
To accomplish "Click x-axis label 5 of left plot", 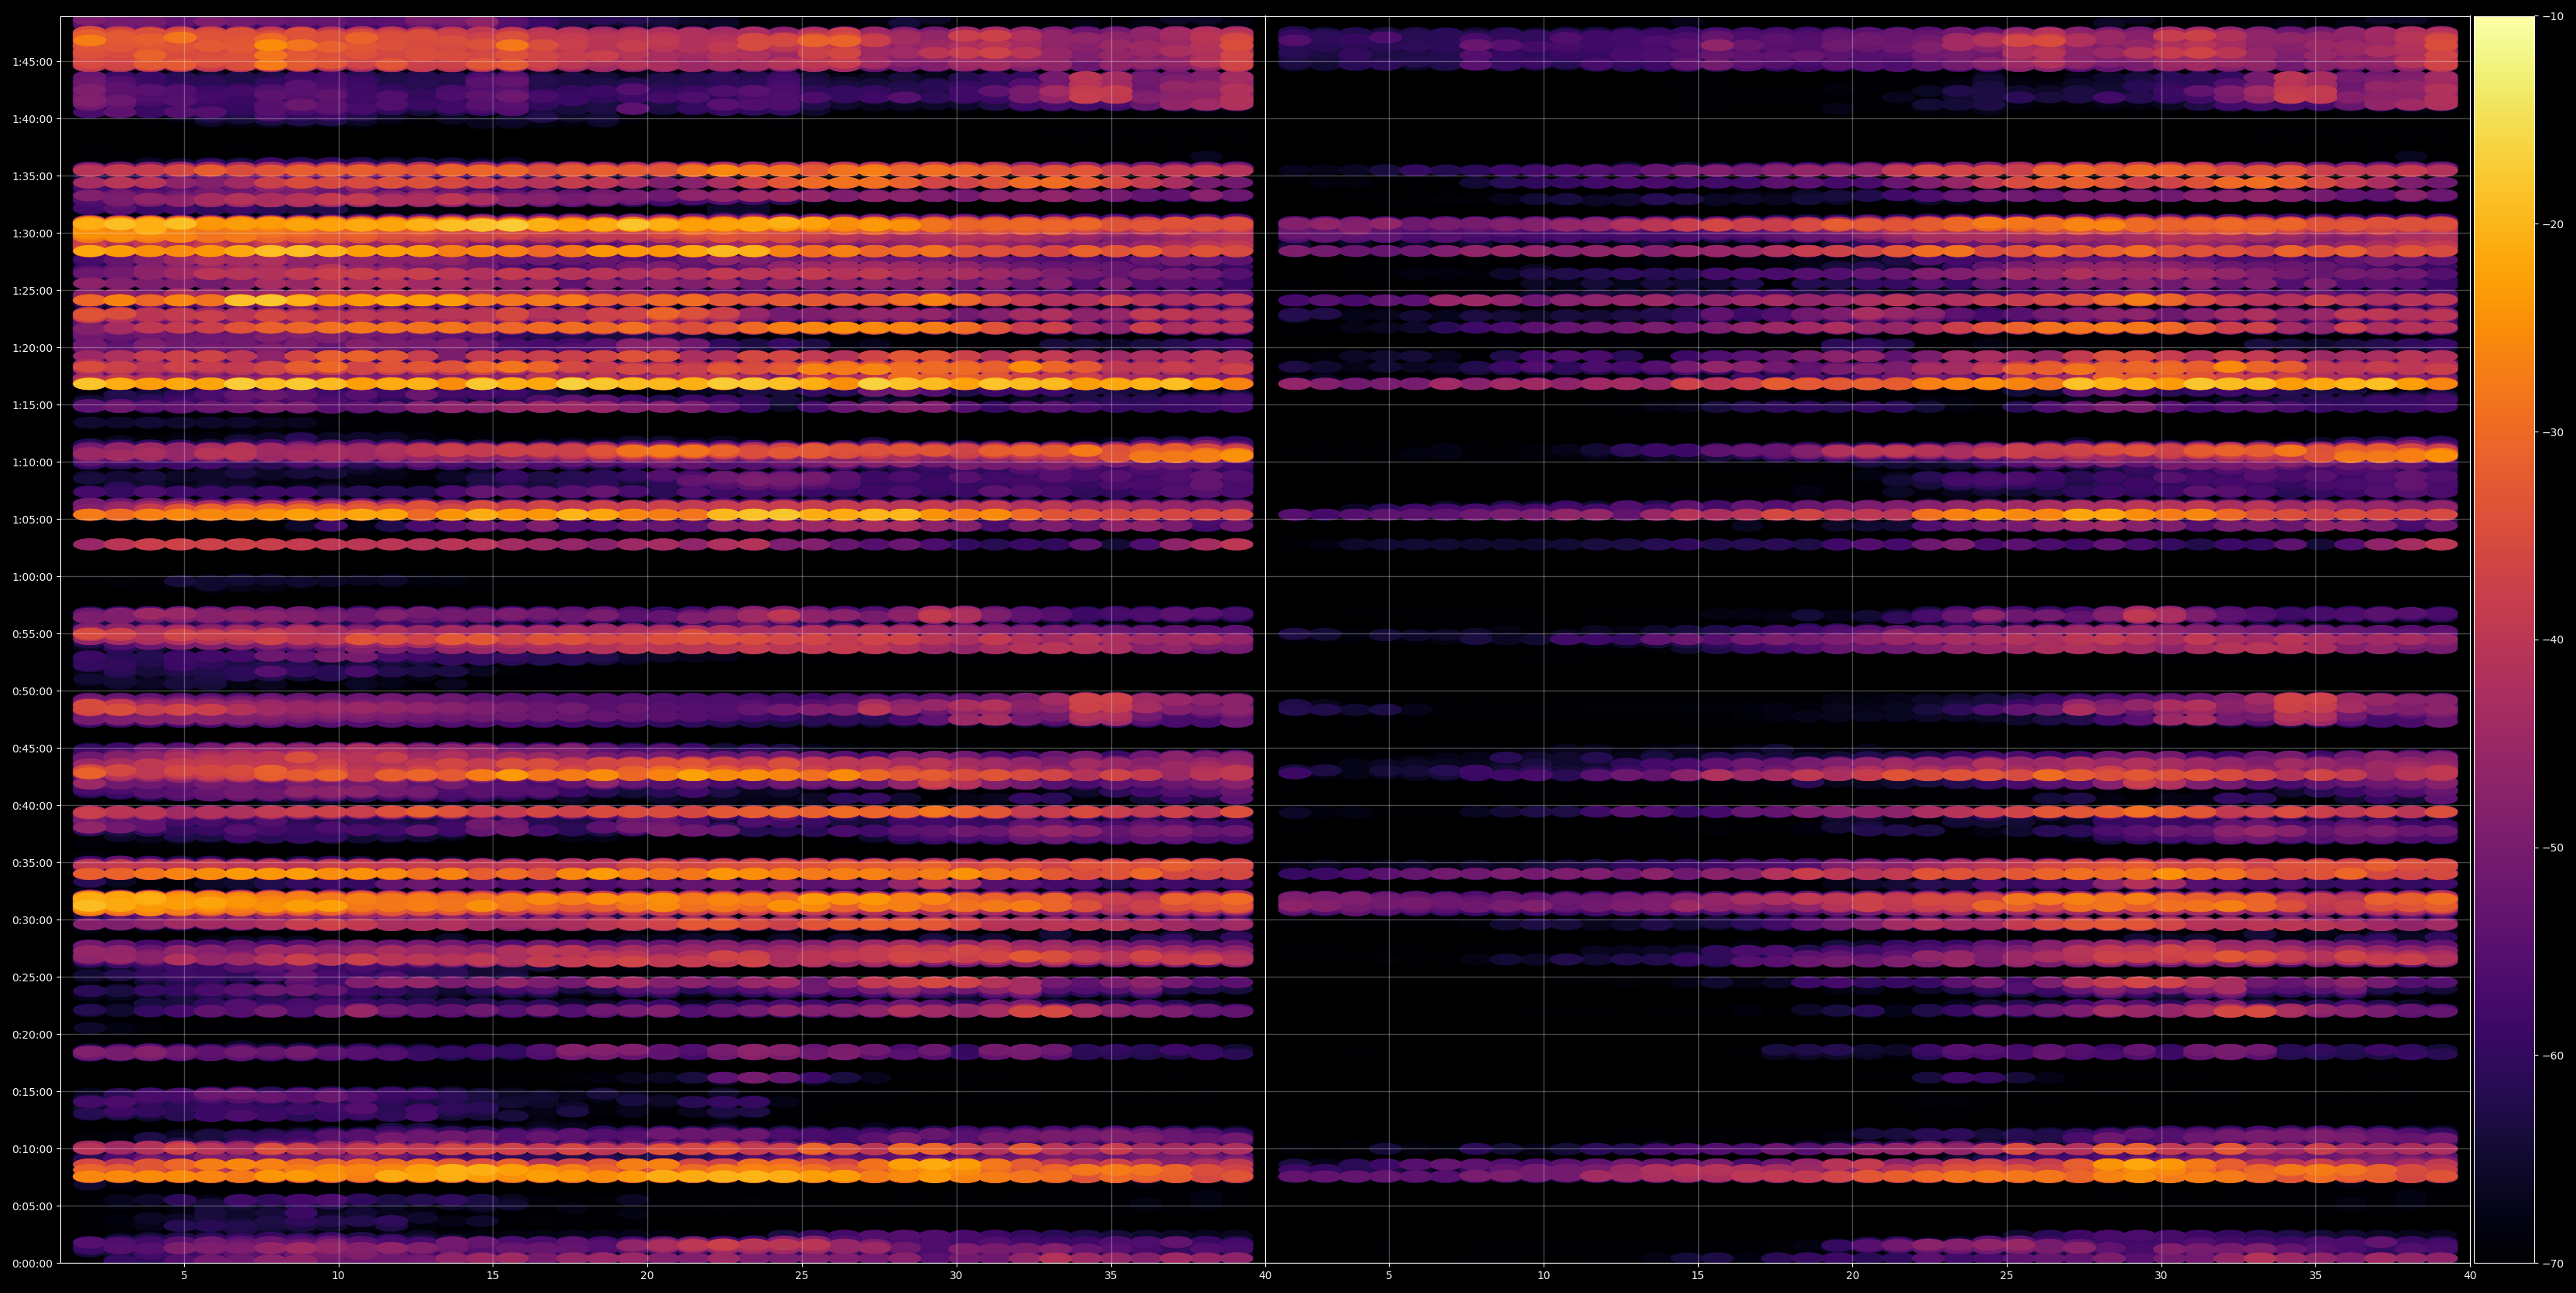I will pos(184,1276).
